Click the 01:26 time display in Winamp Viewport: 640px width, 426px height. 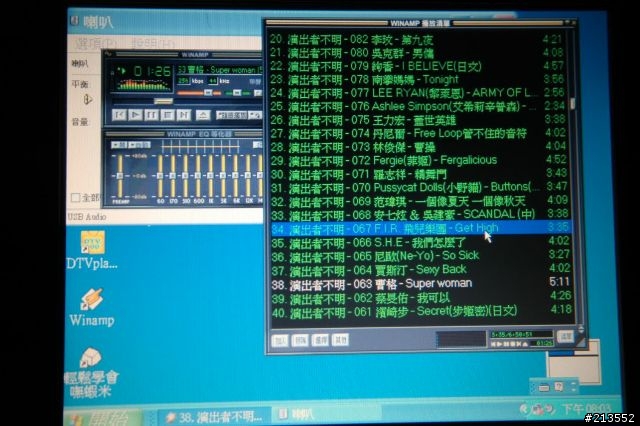153,71
